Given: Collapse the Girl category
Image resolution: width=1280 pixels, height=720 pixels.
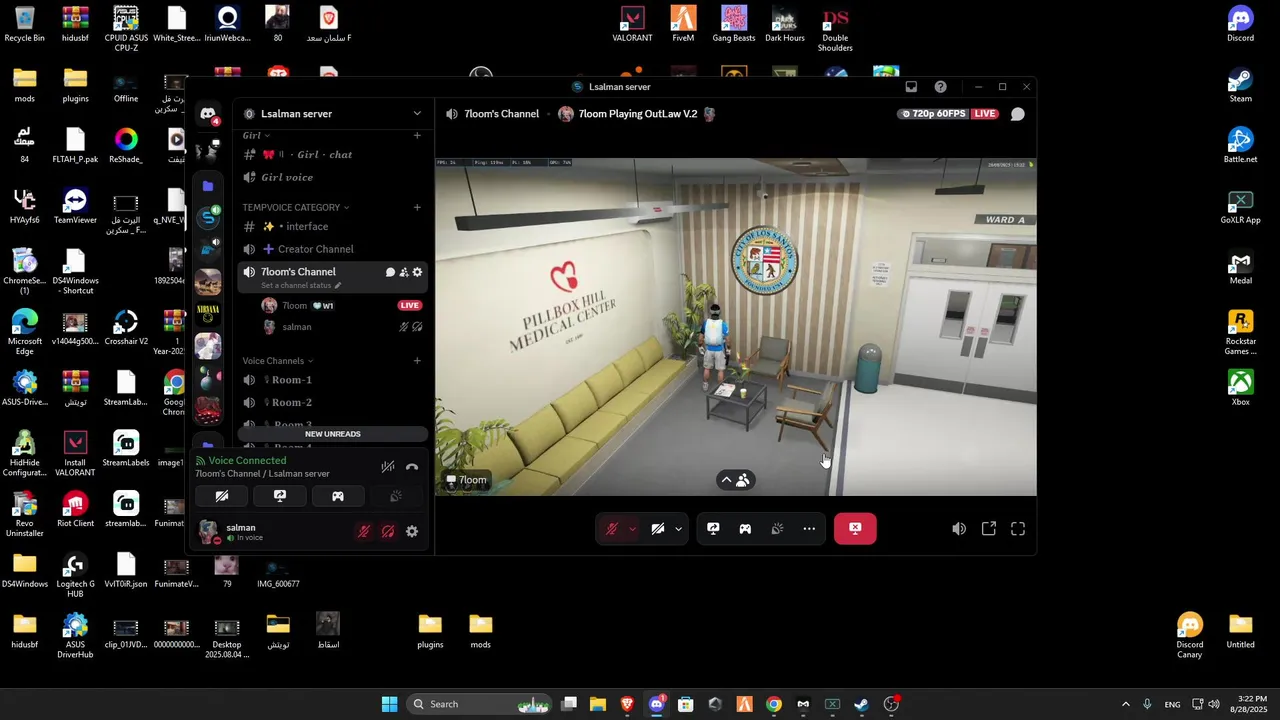Looking at the screenshot, I should pyautogui.click(x=255, y=135).
